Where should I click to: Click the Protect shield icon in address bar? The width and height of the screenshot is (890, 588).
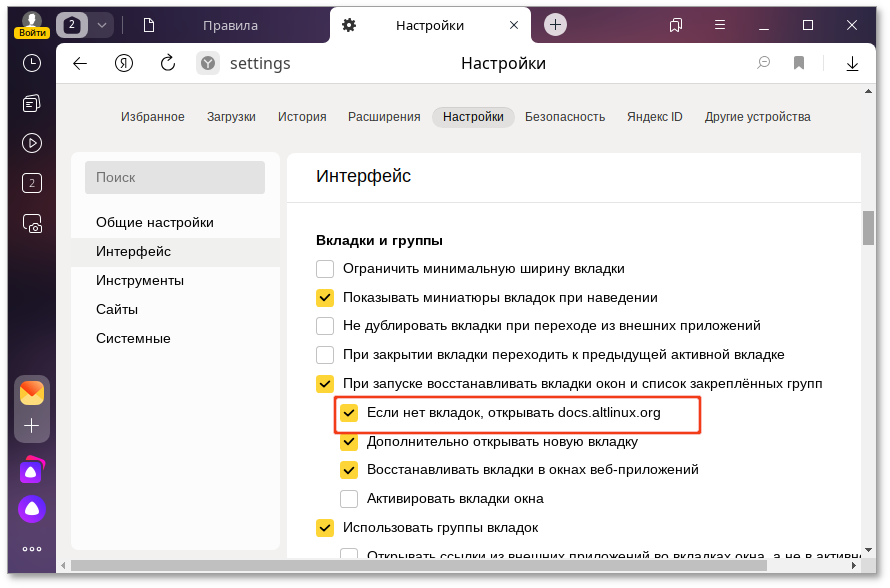tap(207, 62)
